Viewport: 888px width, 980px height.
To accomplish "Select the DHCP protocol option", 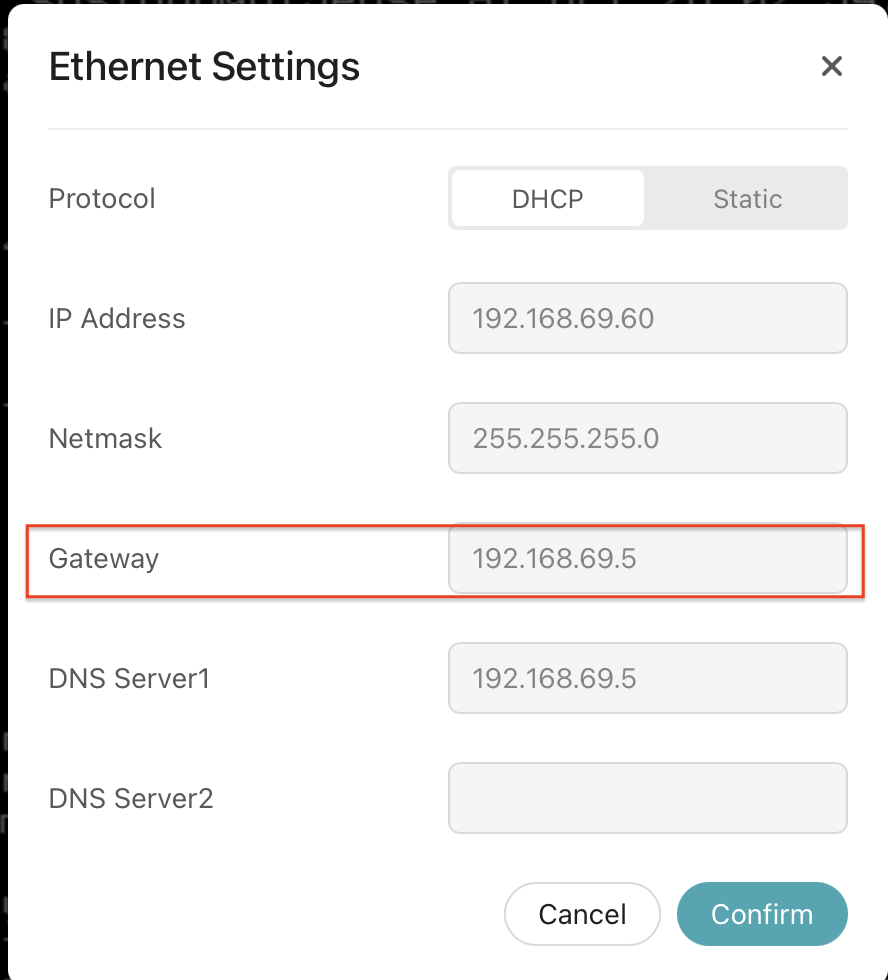I will coord(547,199).
